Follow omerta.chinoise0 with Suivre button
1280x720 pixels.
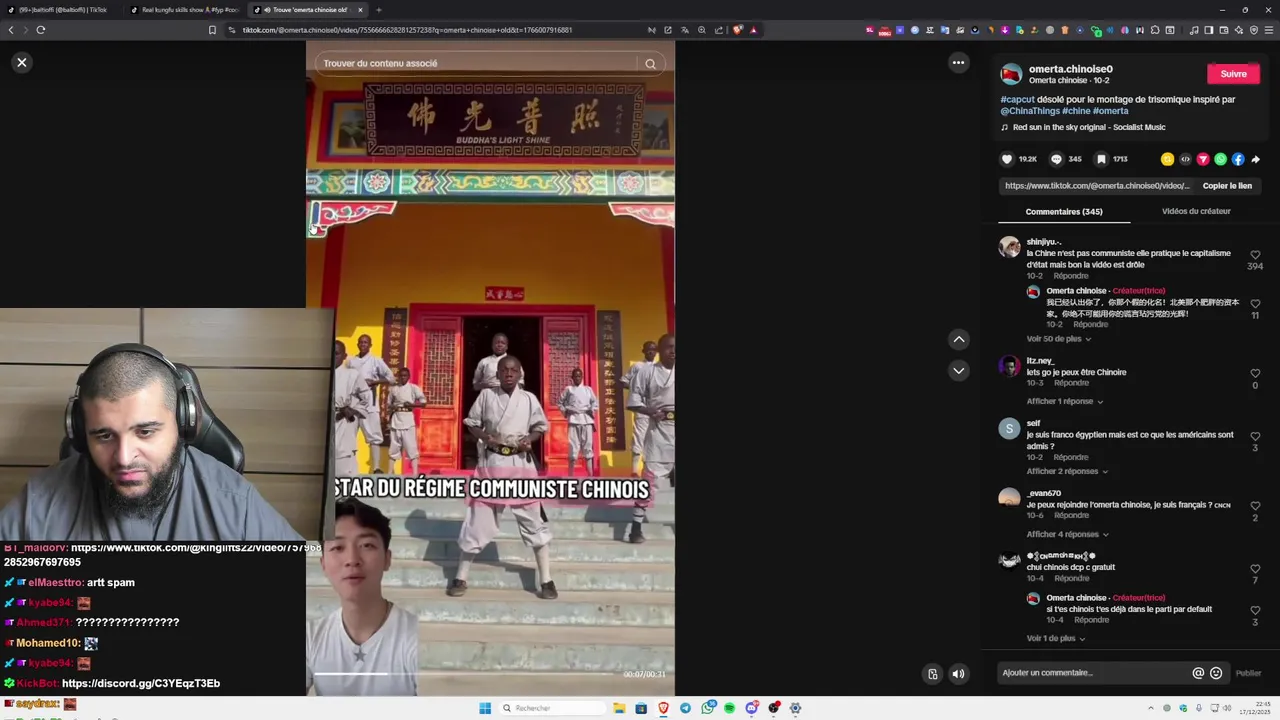click(1233, 74)
